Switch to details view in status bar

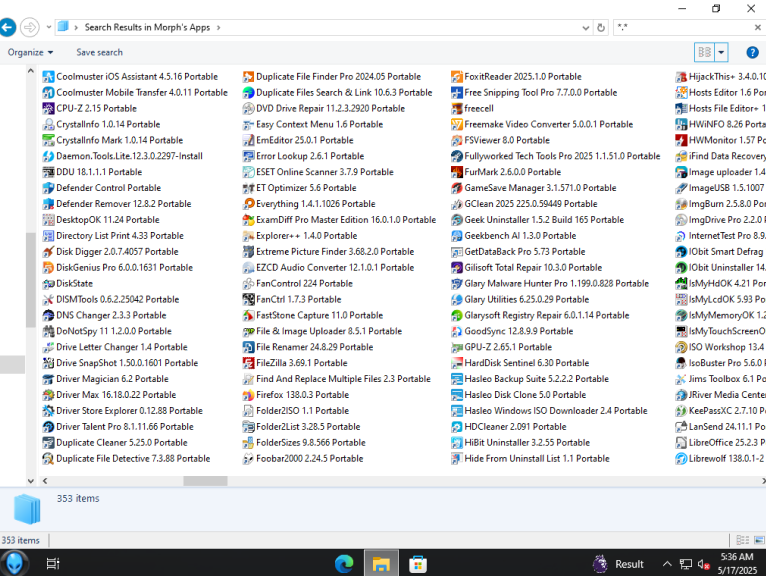743,540
